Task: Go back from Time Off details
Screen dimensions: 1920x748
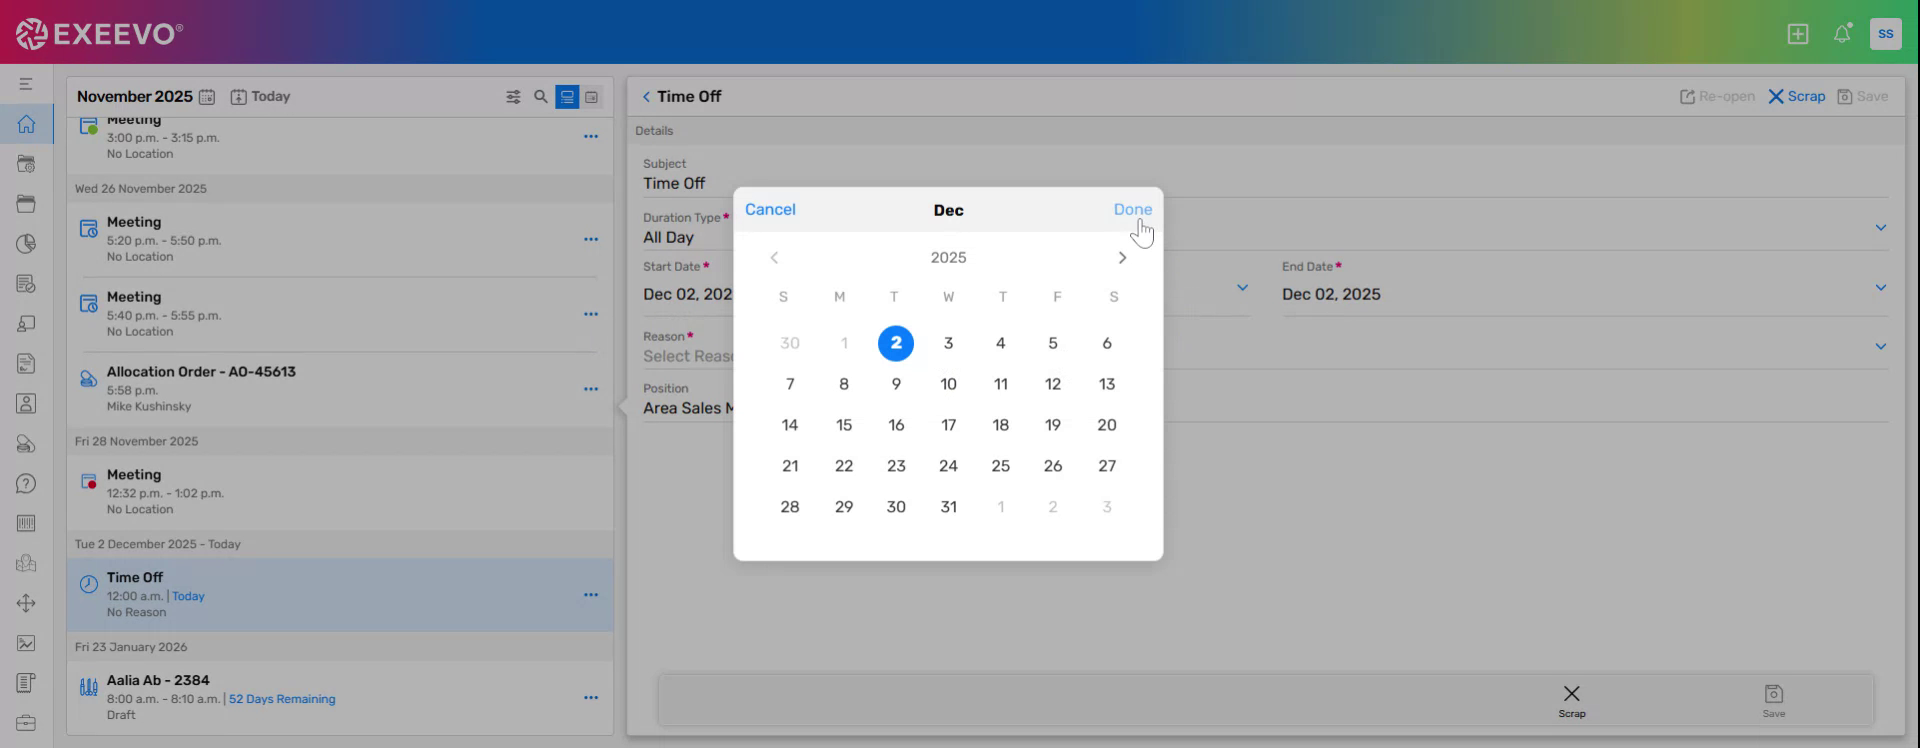Action: click(x=646, y=97)
